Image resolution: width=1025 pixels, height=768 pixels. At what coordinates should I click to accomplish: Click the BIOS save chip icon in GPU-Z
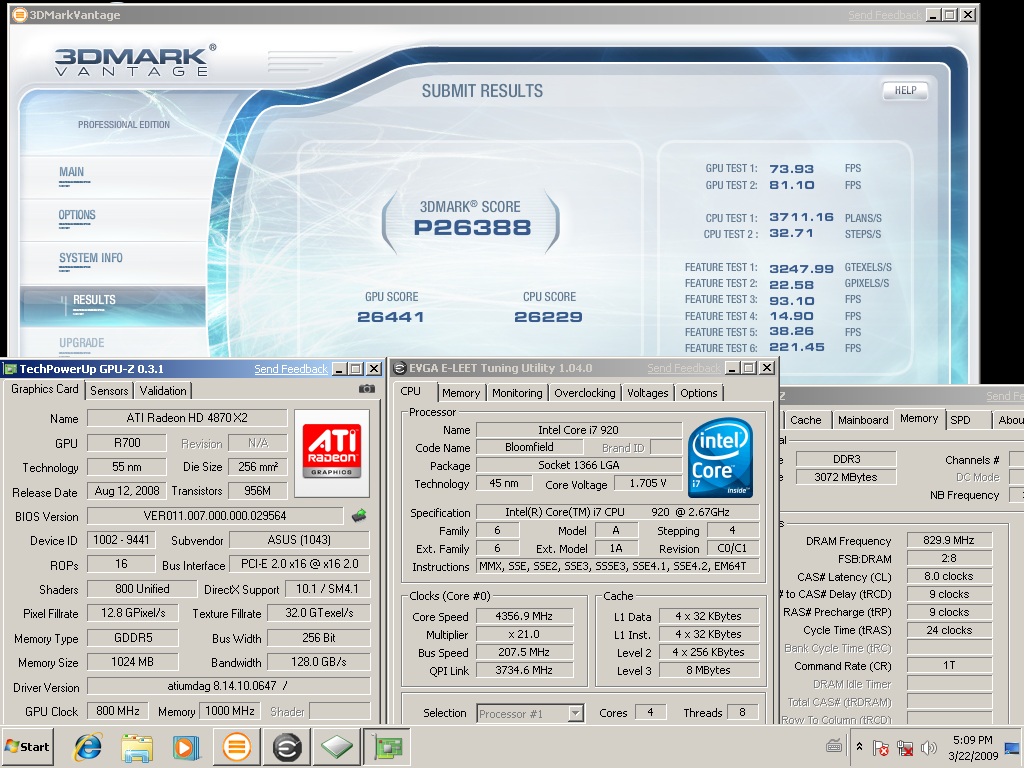point(359,516)
